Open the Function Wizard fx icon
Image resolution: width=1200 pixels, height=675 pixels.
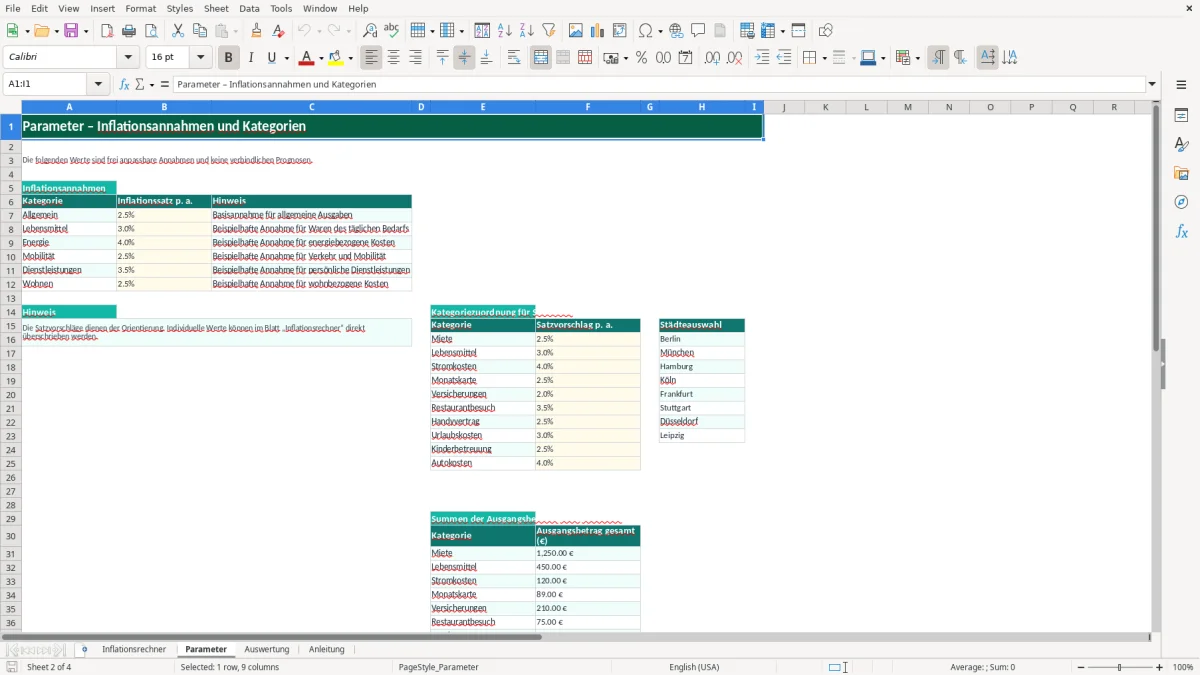coord(125,84)
